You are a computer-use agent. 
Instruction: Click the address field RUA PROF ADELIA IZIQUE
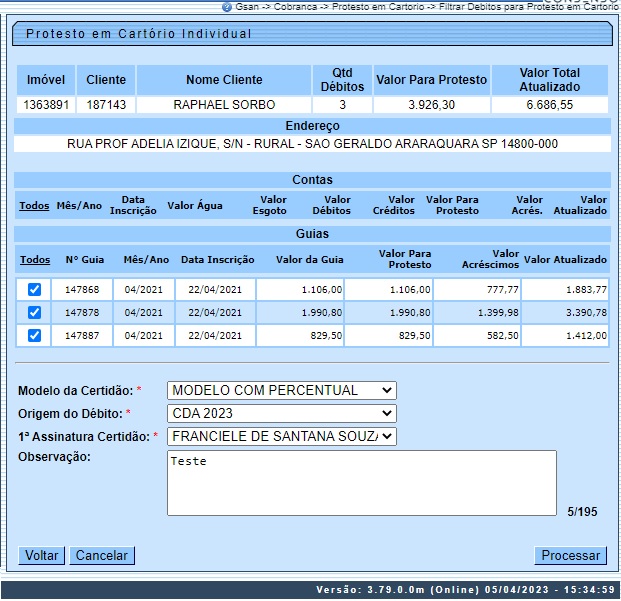coord(312,143)
